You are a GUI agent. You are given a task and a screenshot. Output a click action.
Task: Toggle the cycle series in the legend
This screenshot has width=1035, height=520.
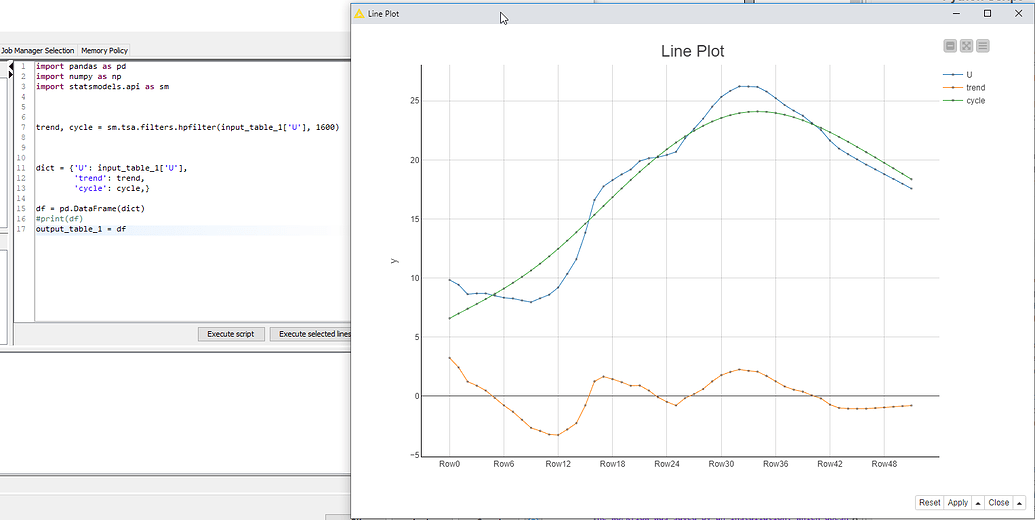pos(964,100)
